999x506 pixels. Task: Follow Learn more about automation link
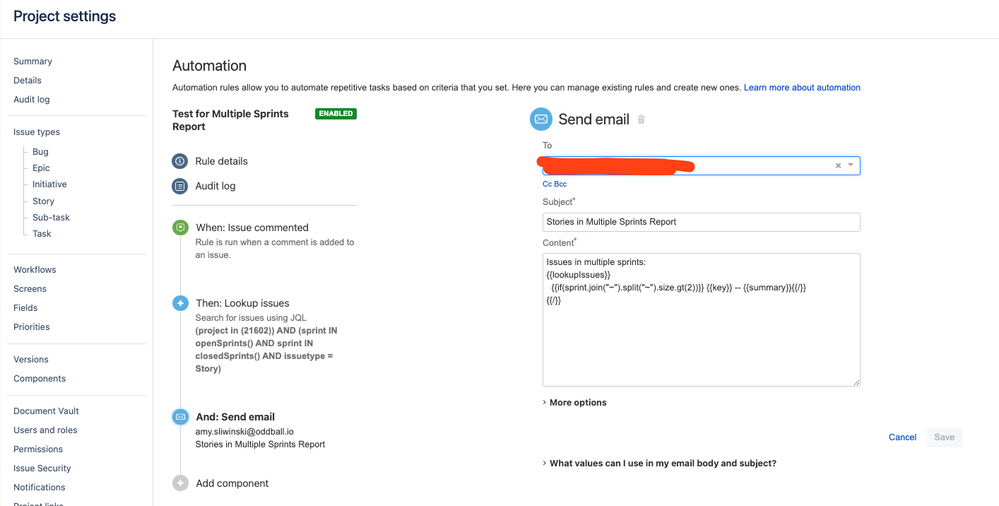(x=802, y=87)
